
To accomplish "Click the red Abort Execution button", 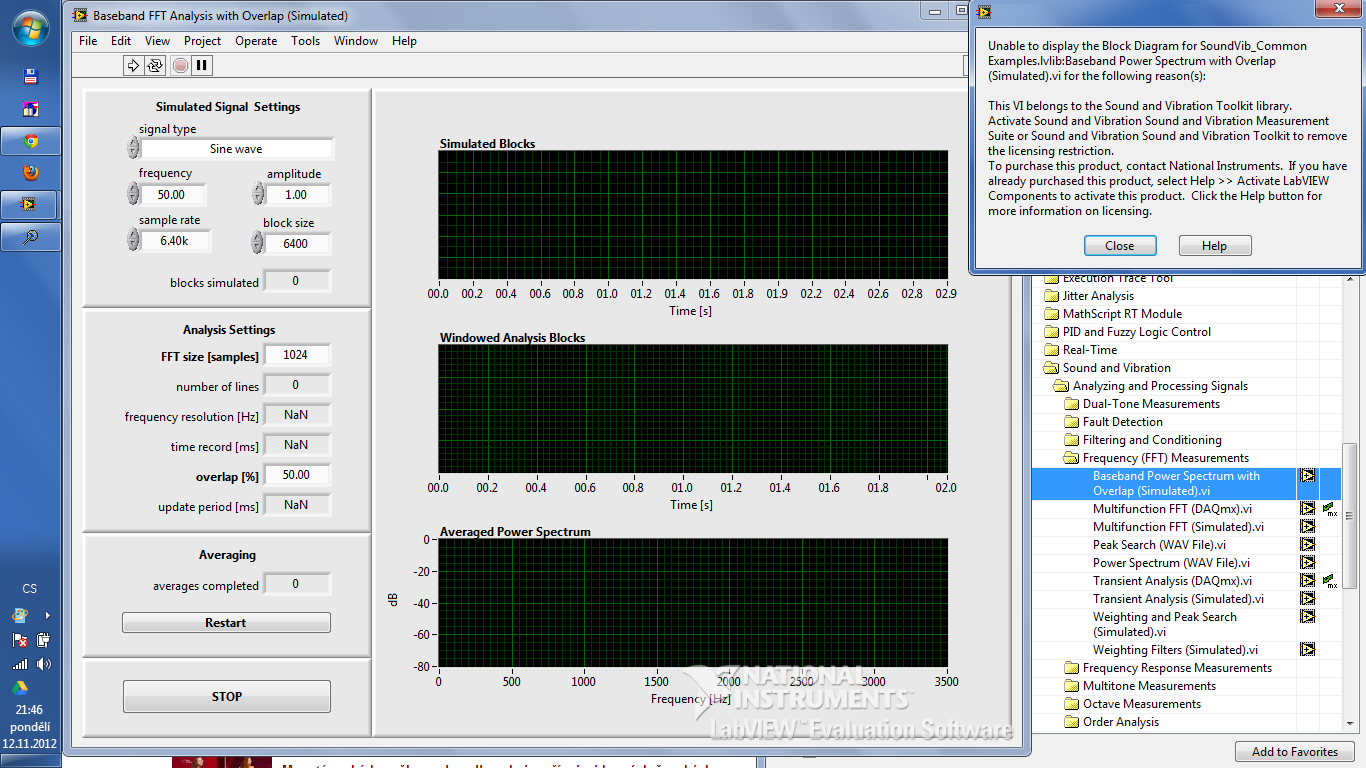I will 180,65.
